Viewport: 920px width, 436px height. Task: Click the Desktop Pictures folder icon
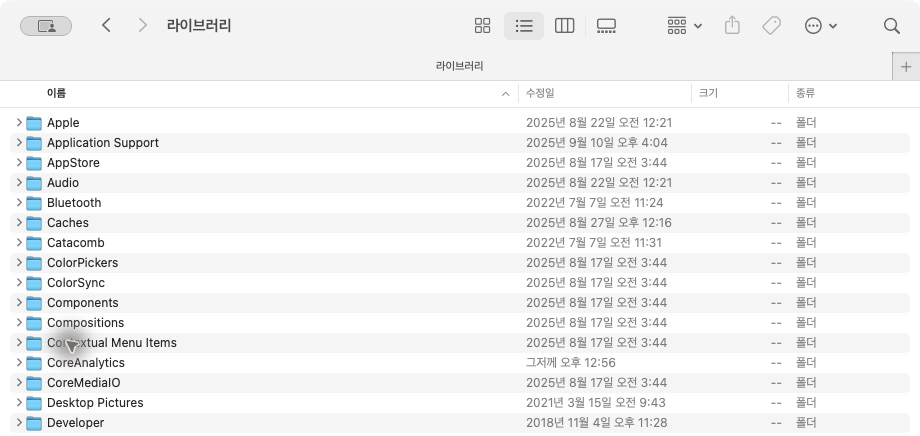tap(34, 403)
